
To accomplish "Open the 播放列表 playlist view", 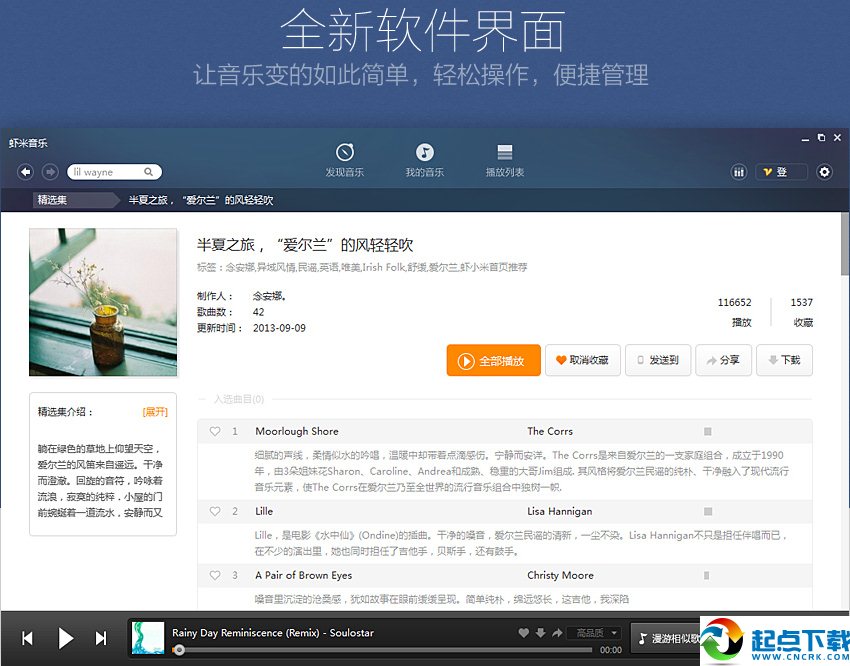I will tap(504, 159).
